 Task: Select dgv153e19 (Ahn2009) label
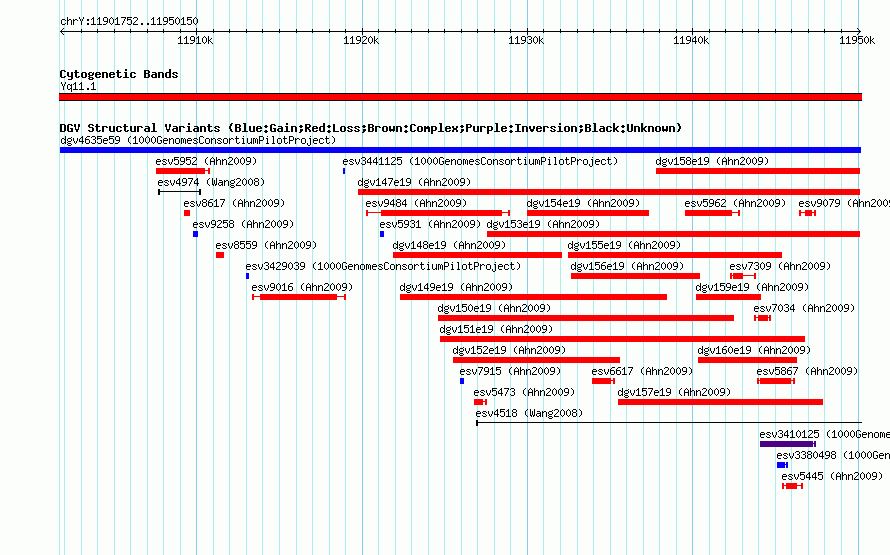pos(543,224)
